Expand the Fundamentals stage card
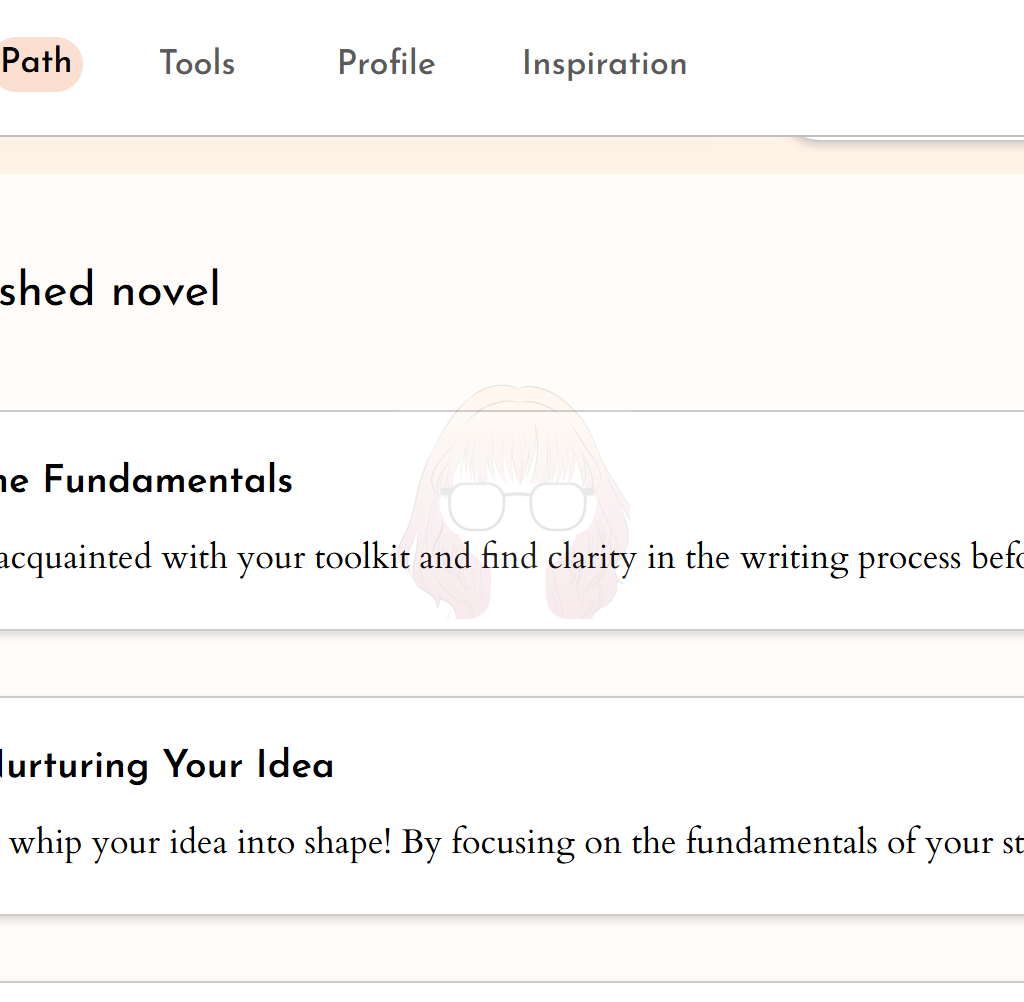The width and height of the screenshot is (1024, 1002). coord(512,520)
